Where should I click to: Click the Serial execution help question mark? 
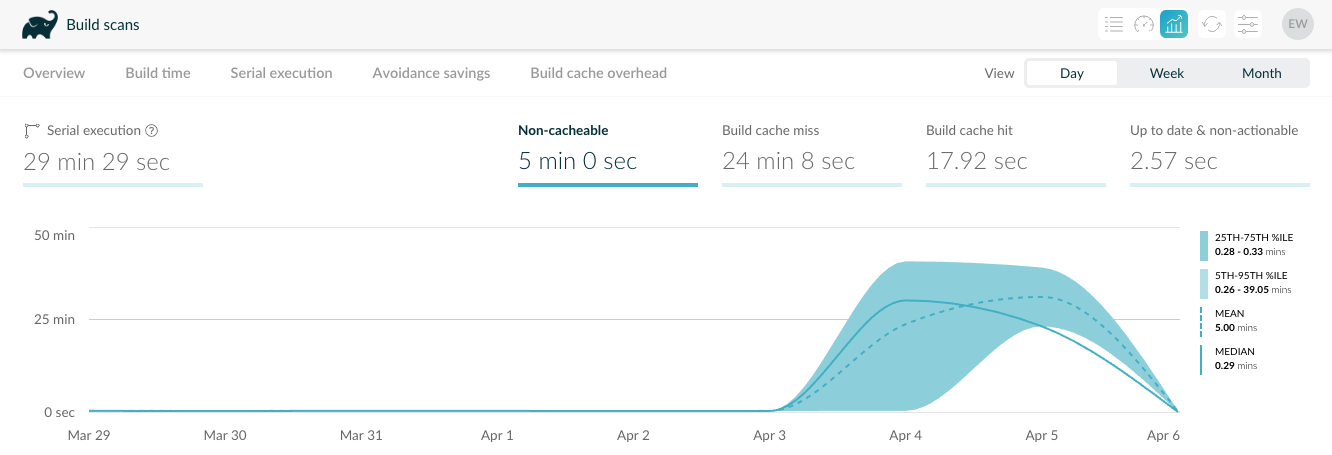(152, 130)
